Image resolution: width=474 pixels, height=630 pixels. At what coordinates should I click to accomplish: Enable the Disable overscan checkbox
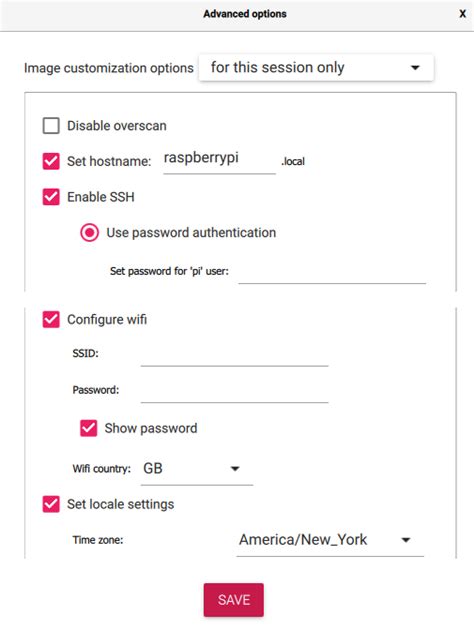pos(51,125)
